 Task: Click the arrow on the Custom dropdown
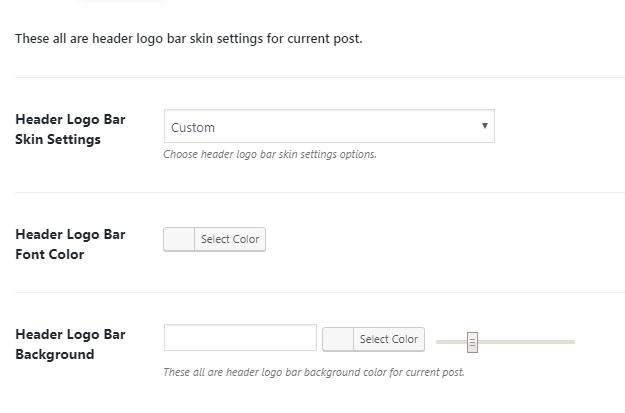[485, 126]
